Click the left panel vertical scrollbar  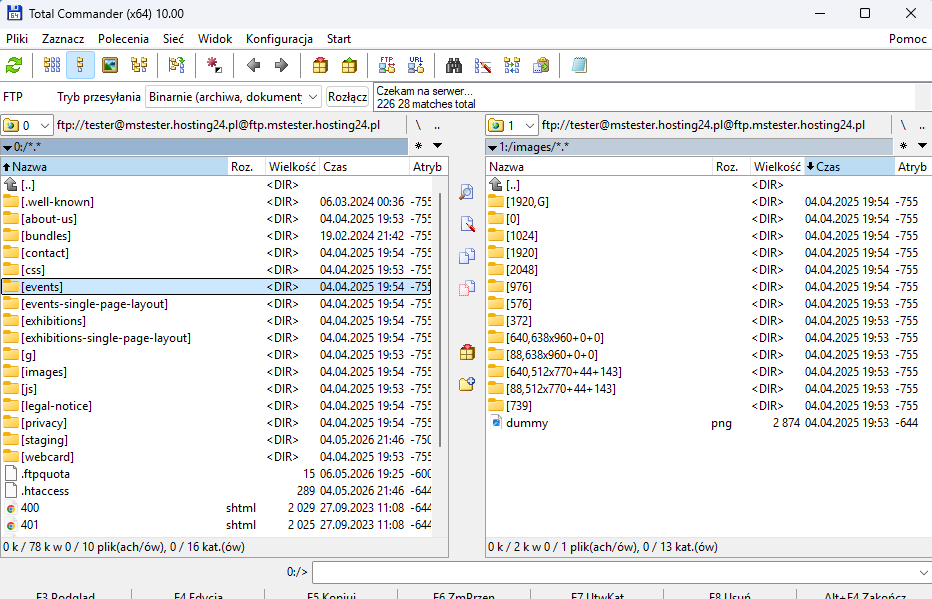[440, 321]
